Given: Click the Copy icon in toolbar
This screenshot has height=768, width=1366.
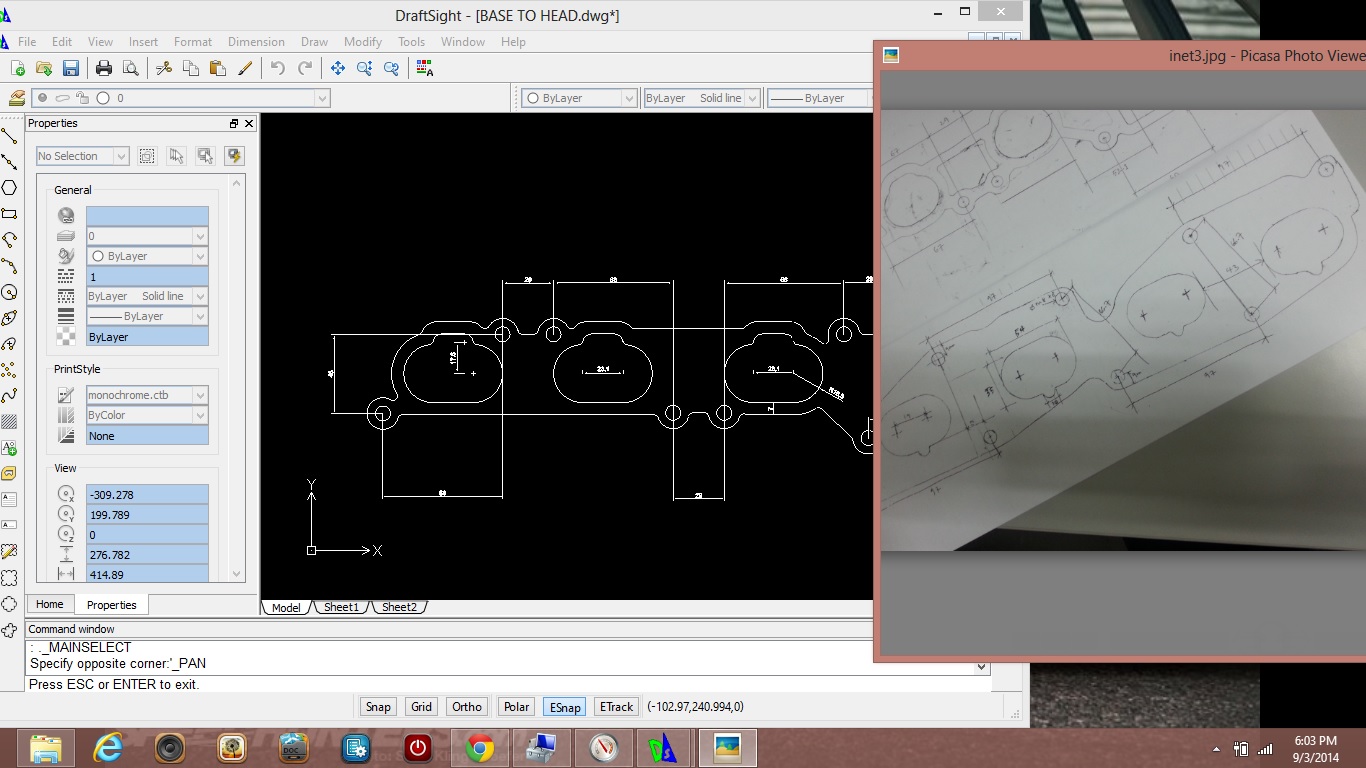Looking at the screenshot, I should point(191,68).
